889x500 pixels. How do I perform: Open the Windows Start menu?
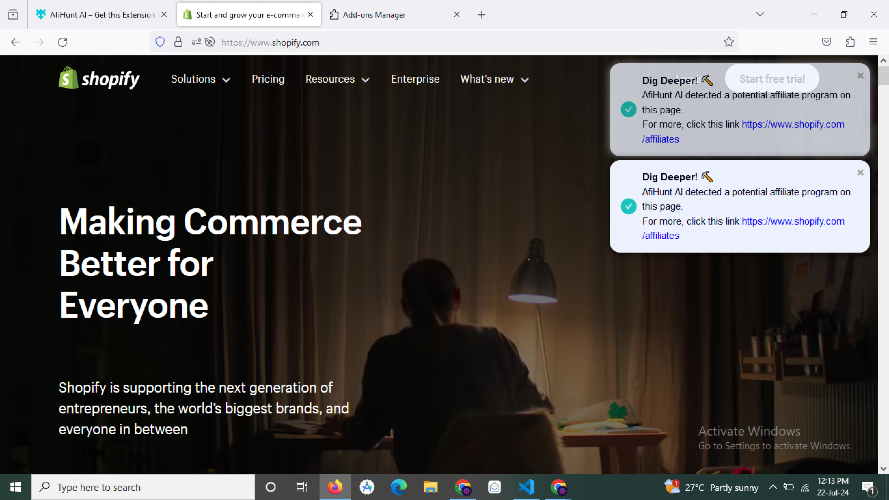click(x=15, y=487)
